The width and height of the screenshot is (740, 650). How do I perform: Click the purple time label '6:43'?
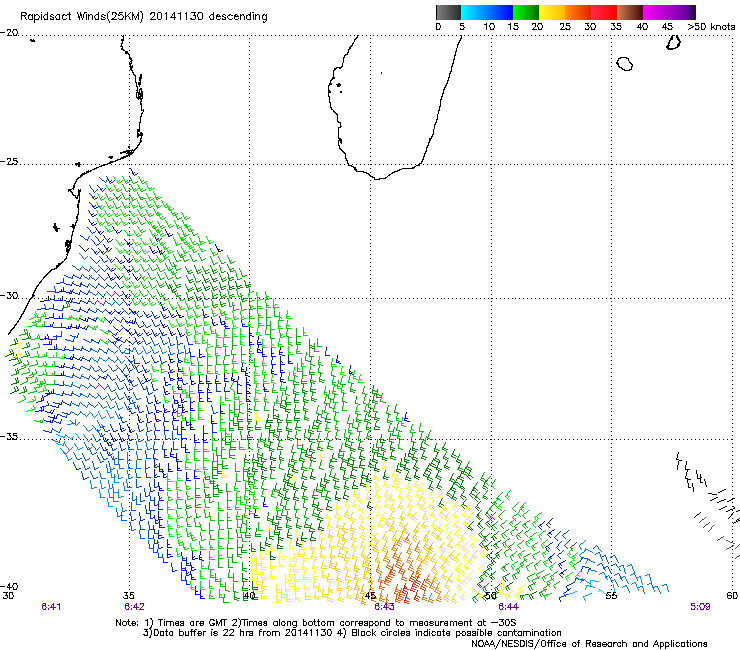[x=384, y=607]
